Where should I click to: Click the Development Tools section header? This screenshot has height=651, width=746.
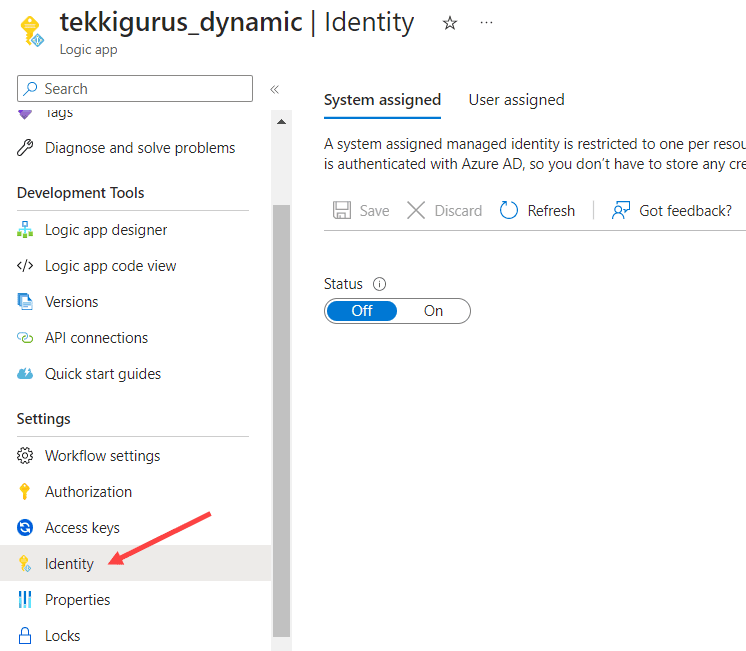point(80,193)
